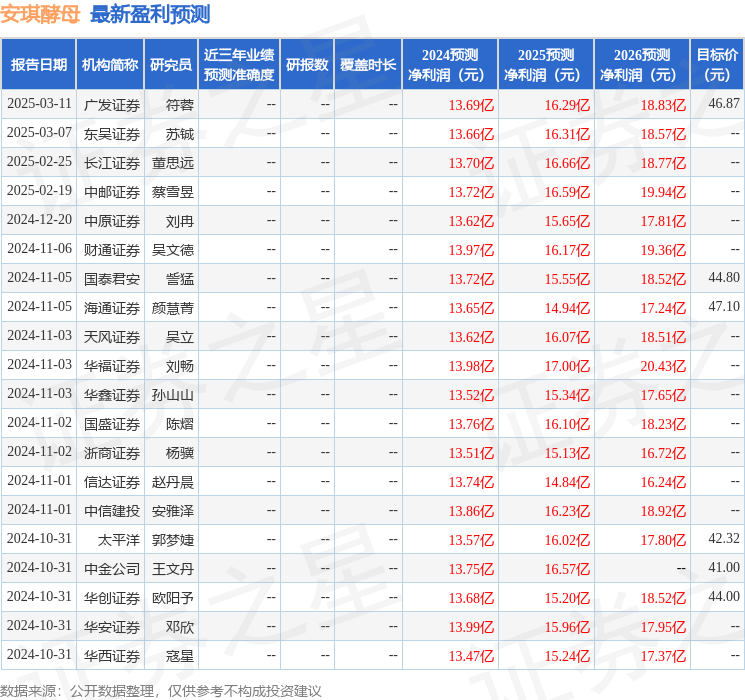Select the 海通证券 institution cell
The height and width of the screenshot is (700, 745).
pyautogui.click(x=112, y=308)
